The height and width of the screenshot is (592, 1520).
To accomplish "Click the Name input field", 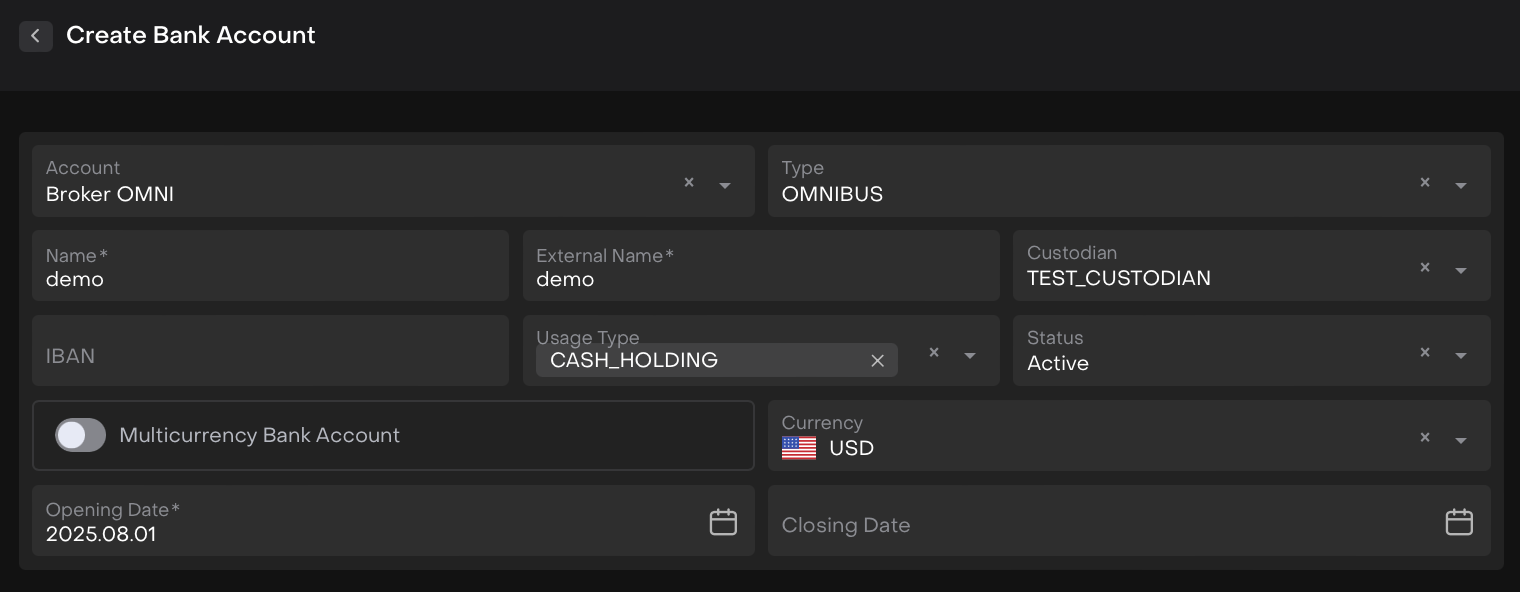I will point(270,278).
